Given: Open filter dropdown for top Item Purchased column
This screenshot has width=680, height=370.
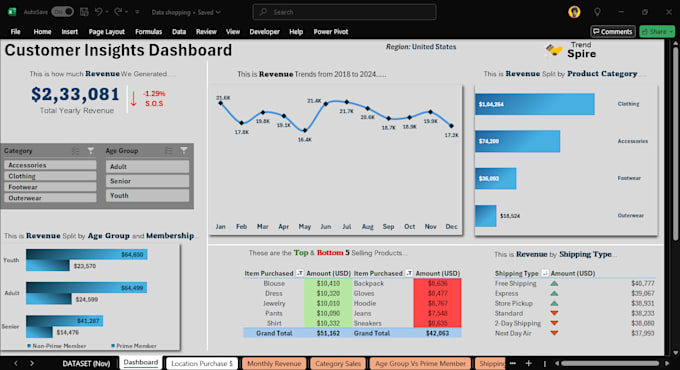Looking at the screenshot, I should coord(300,273).
